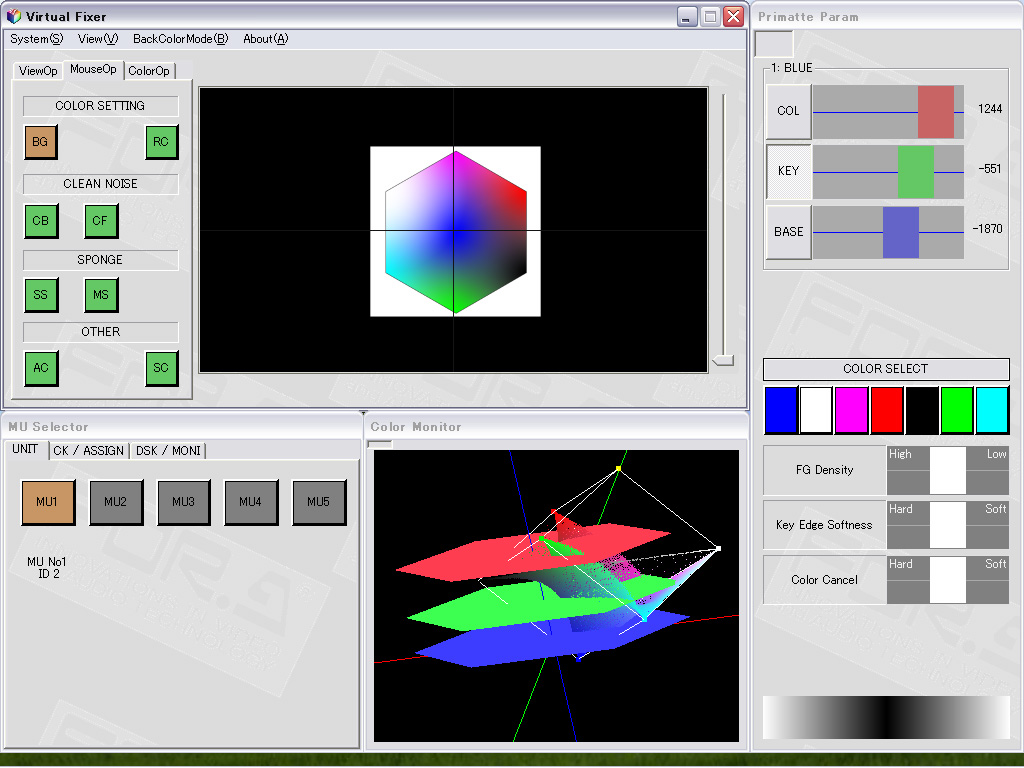The image size is (1024, 768).
Task: Select the CF clean noise button
Action: click(x=100, y=220)
